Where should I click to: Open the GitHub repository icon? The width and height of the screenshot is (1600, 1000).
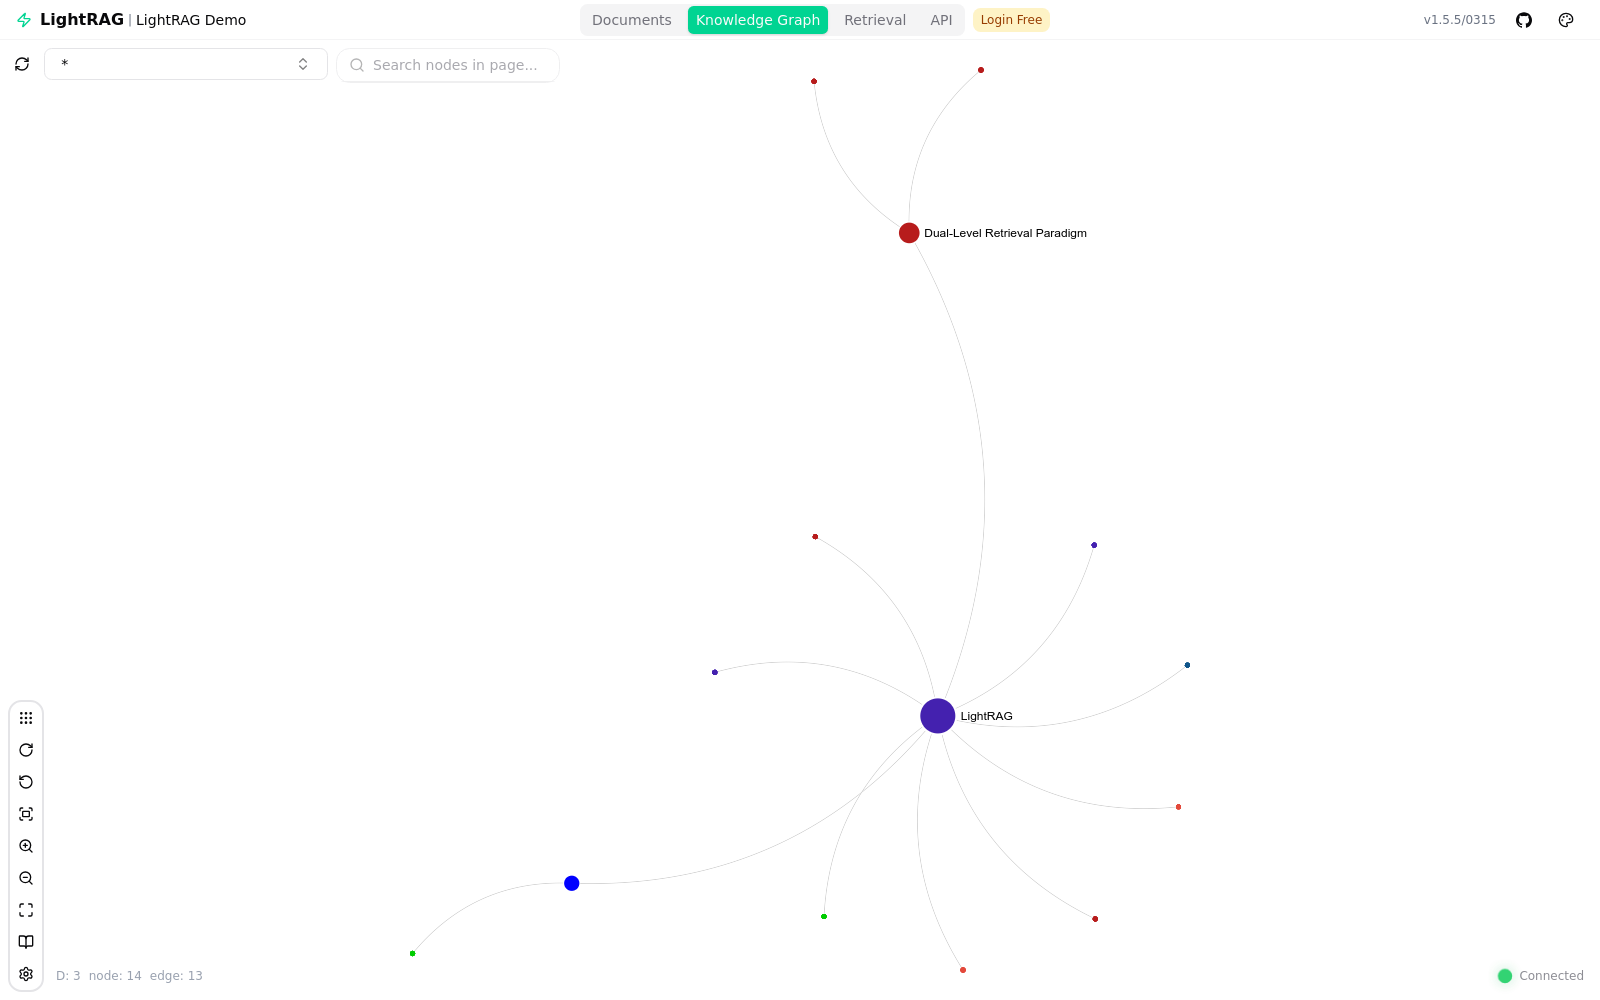pos(1524,20)
